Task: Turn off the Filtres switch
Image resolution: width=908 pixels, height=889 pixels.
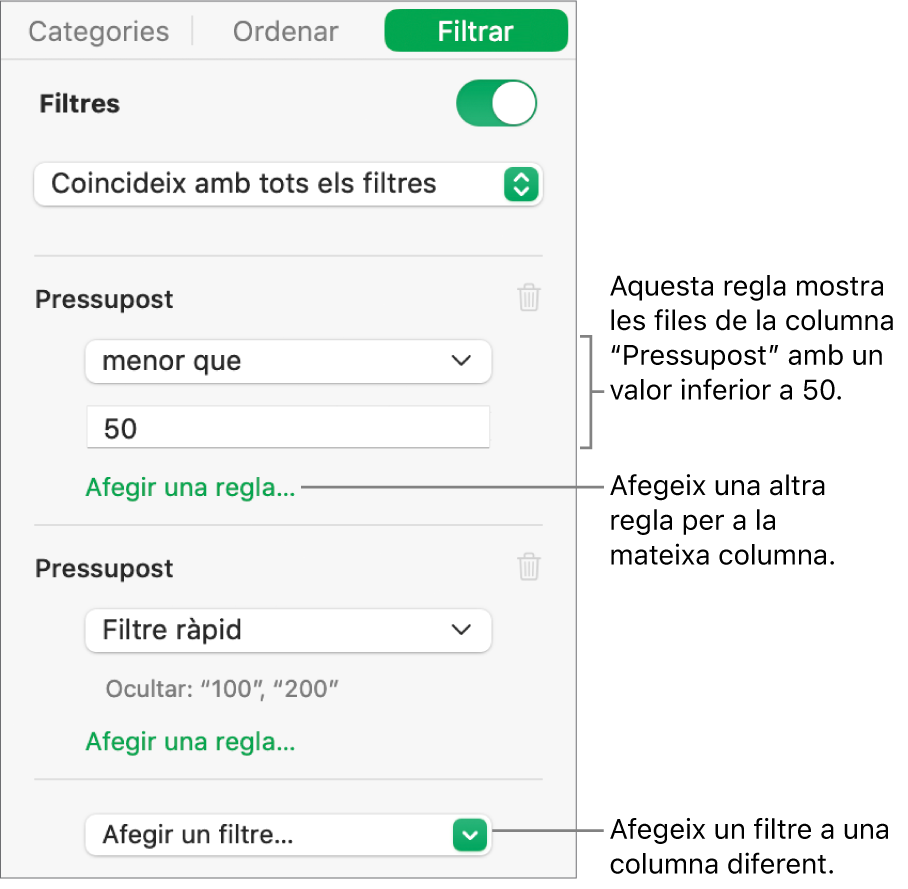Action: click(x=496, y=103)
